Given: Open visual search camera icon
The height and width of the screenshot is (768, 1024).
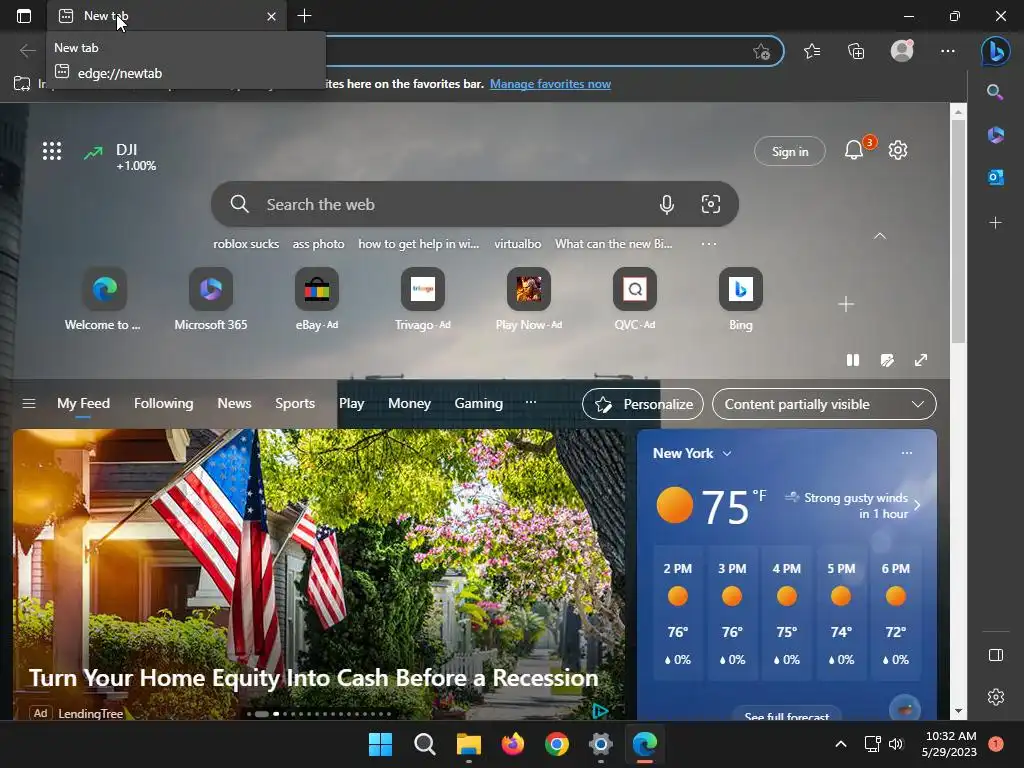Looking at the screenshot, I should tap(711, 204).
